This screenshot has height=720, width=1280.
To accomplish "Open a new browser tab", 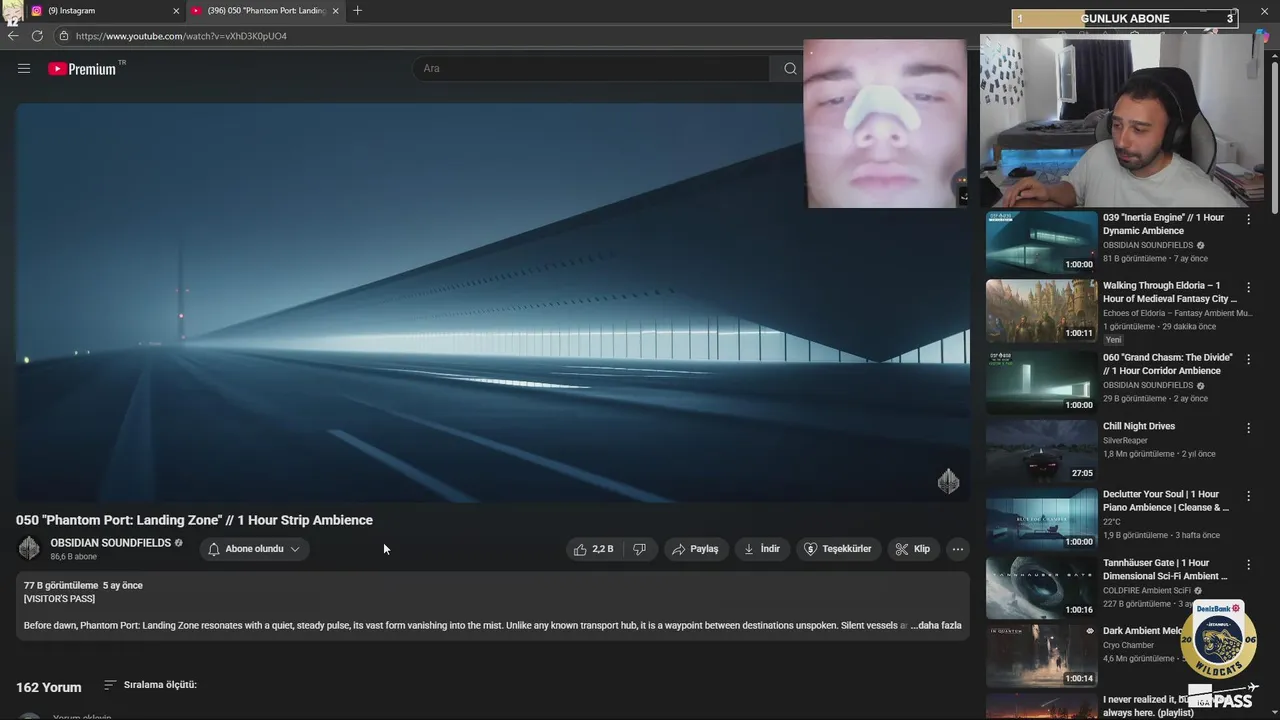I will pos(357,11).
